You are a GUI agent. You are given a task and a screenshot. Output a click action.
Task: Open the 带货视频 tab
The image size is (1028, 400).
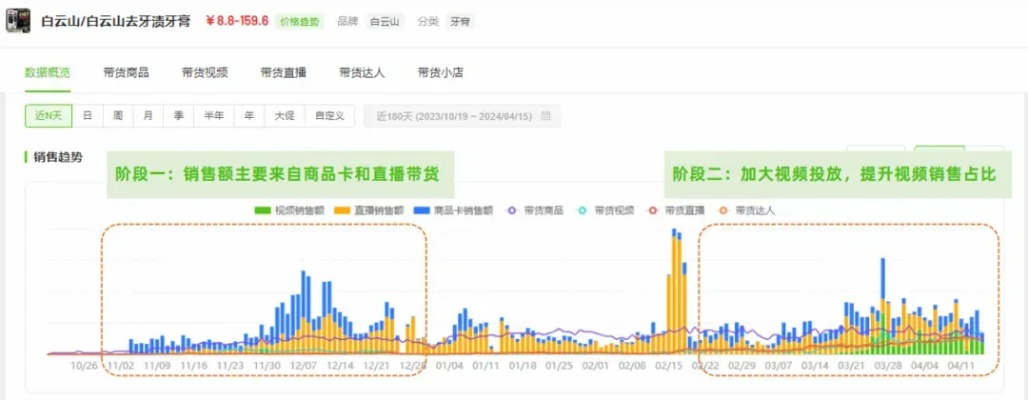pos(205,73)
